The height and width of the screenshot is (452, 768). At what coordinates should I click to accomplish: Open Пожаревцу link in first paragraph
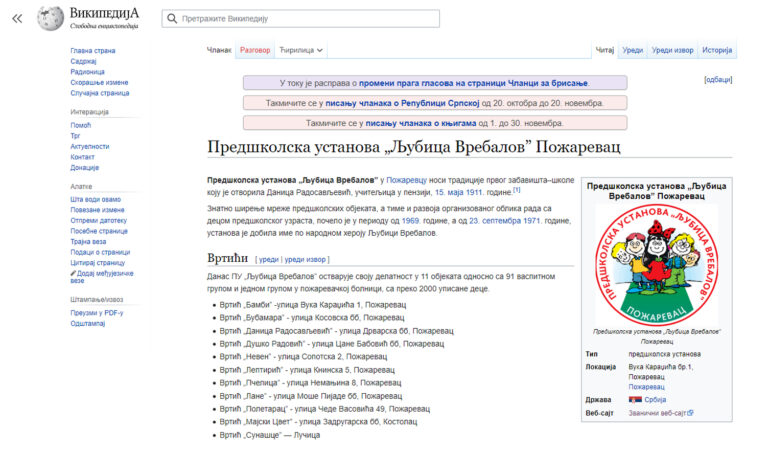(406, 180)
